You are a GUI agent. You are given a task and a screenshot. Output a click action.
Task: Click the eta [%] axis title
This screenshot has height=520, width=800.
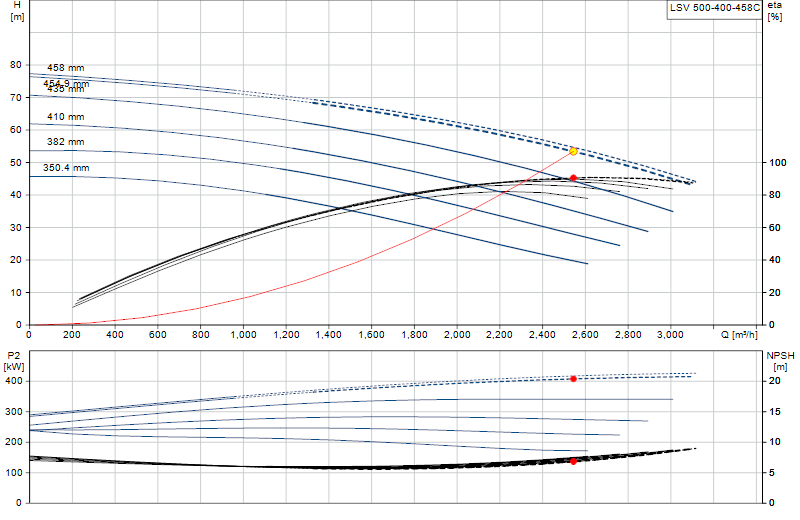tap(774, 11)
